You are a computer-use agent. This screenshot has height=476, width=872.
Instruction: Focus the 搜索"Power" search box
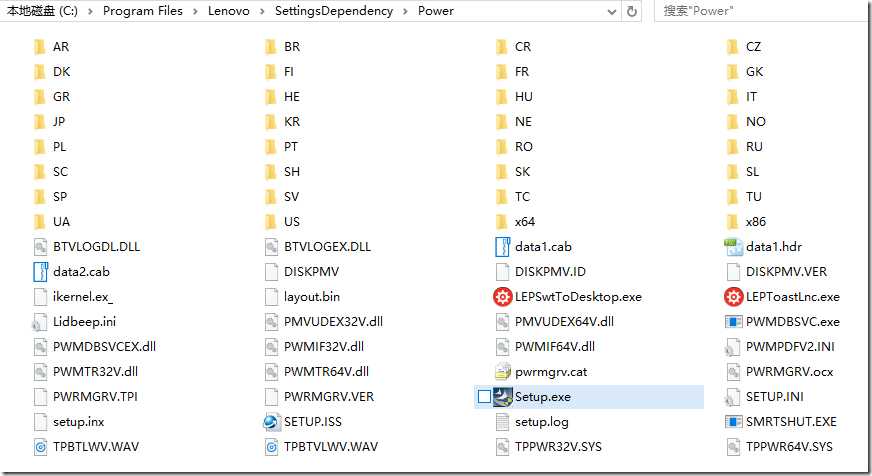(760, 11)
